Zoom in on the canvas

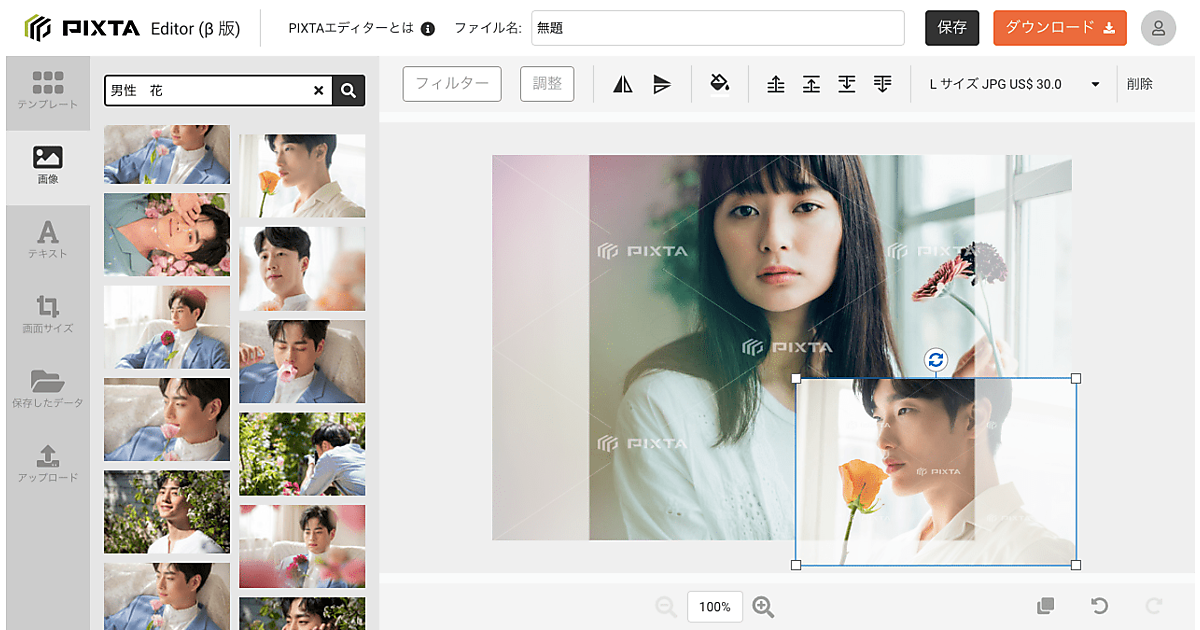(764, 607)
